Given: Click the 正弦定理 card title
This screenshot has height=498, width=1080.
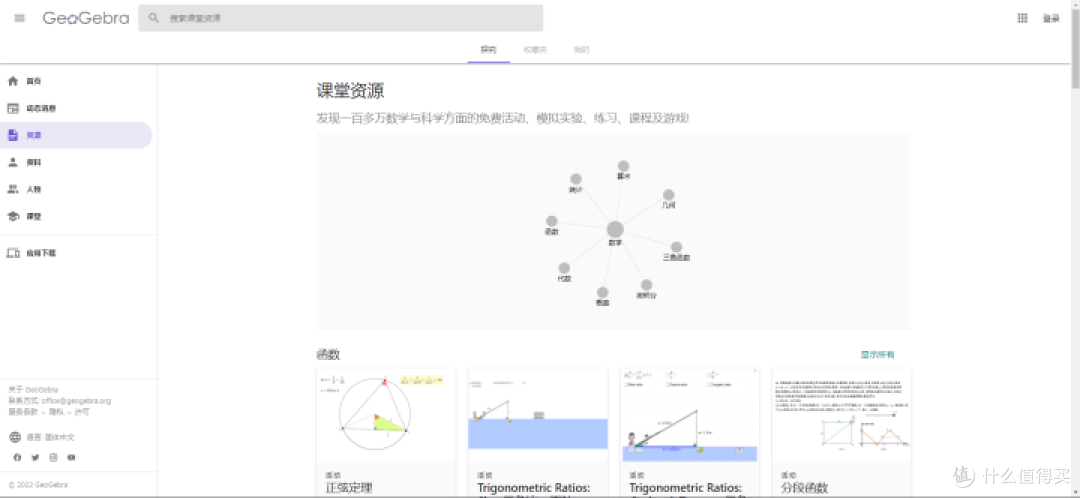Looking at the screenshot, I should (x=349, y=488).
